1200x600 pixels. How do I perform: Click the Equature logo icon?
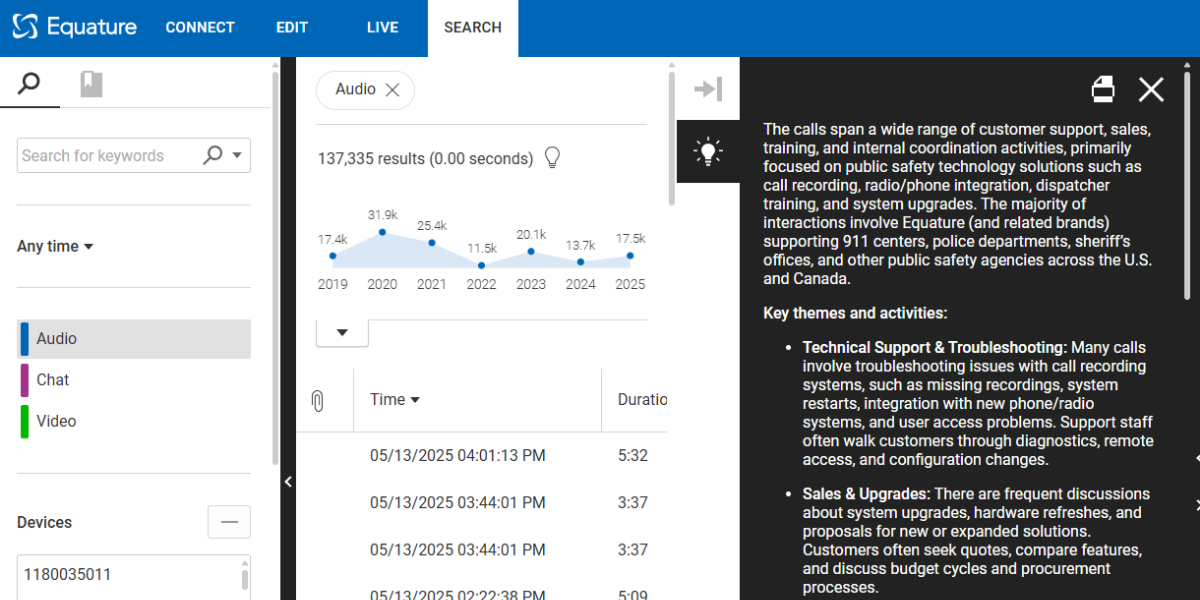pos(26,27)
